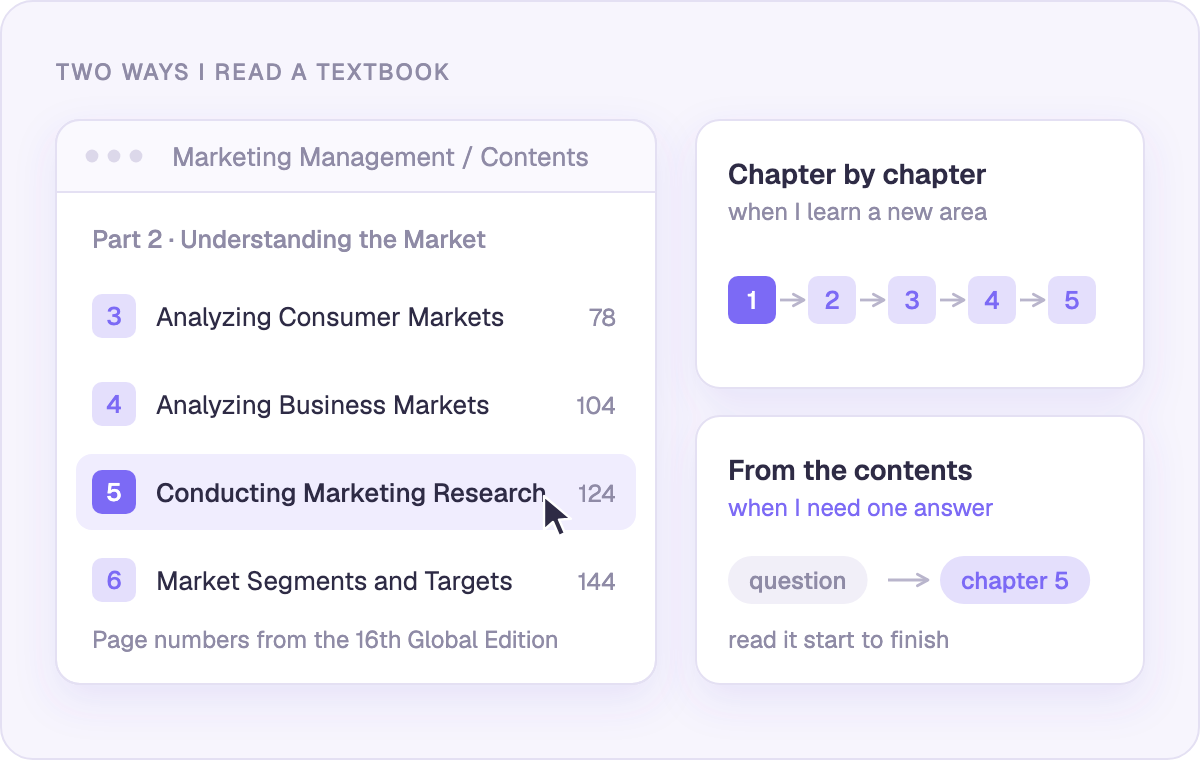Click page number 124
The width and height of the screenshot is (1200, 760).
(x=597, y=494)
